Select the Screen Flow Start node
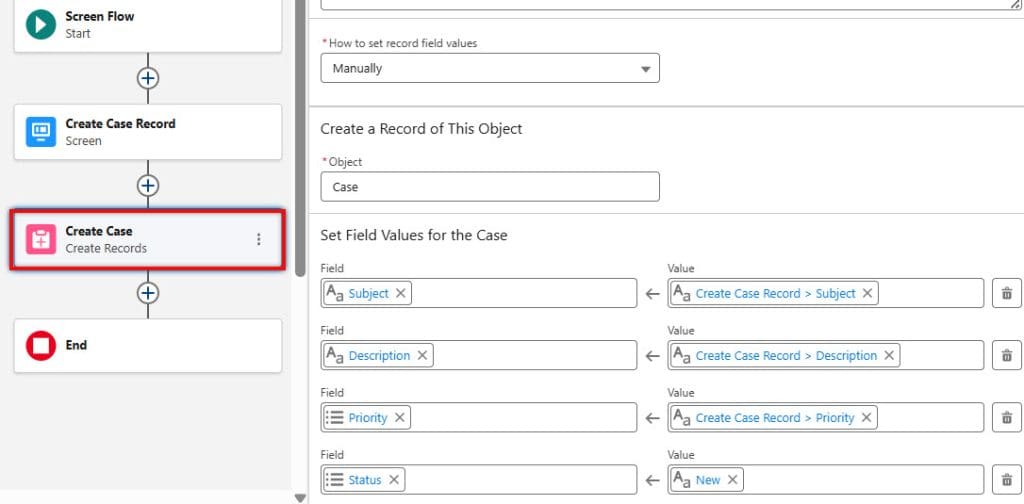1024x504 pixels. (x=148, y=25)
